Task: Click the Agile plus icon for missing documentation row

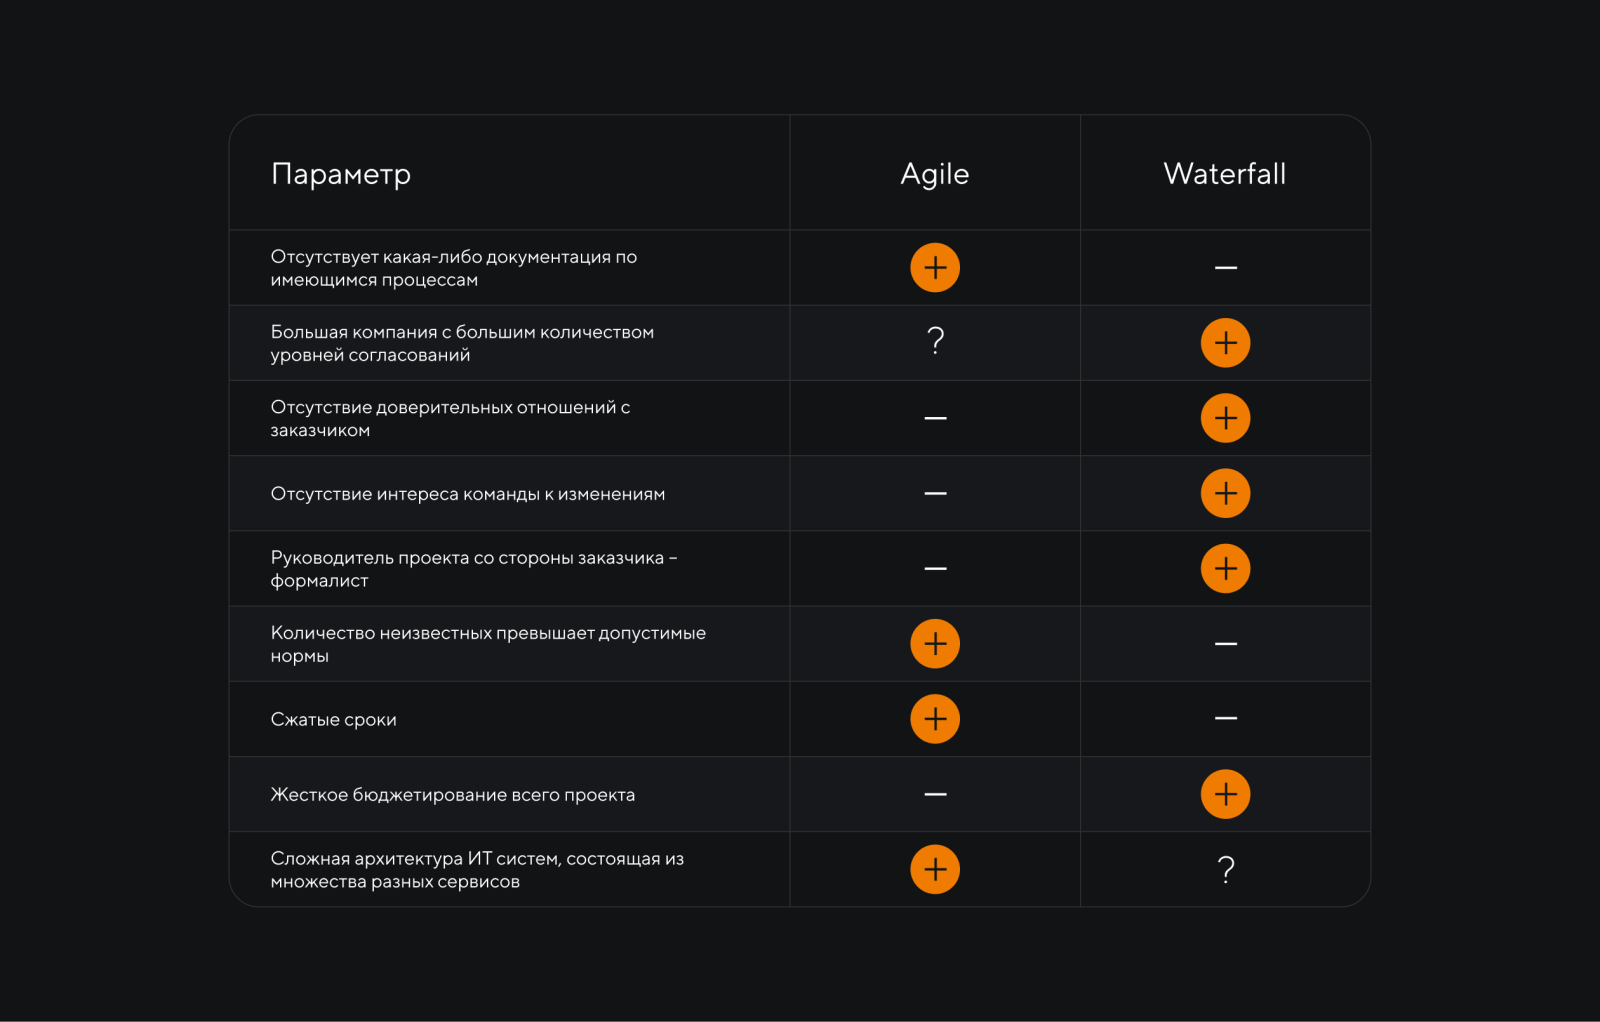Action: (x=935, y=268)
